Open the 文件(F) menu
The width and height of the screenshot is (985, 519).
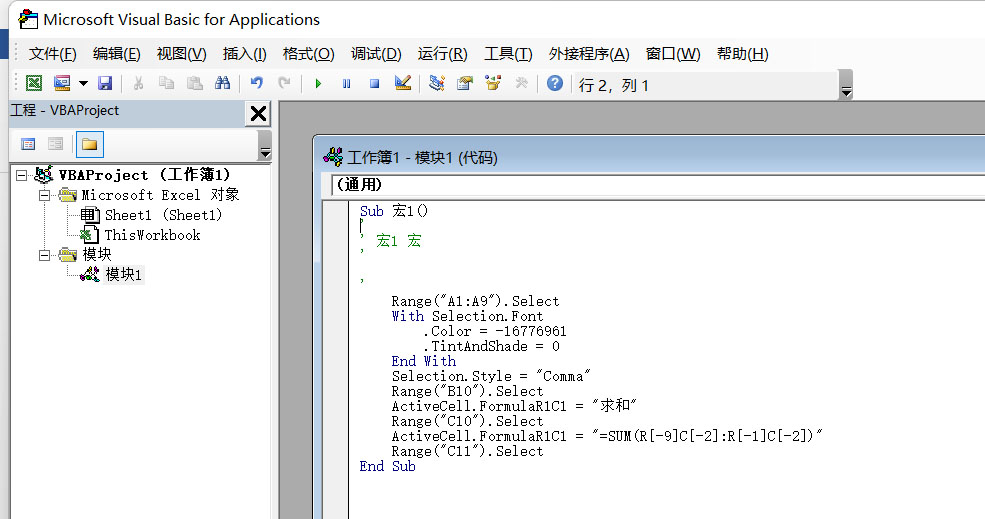(52, 54)
